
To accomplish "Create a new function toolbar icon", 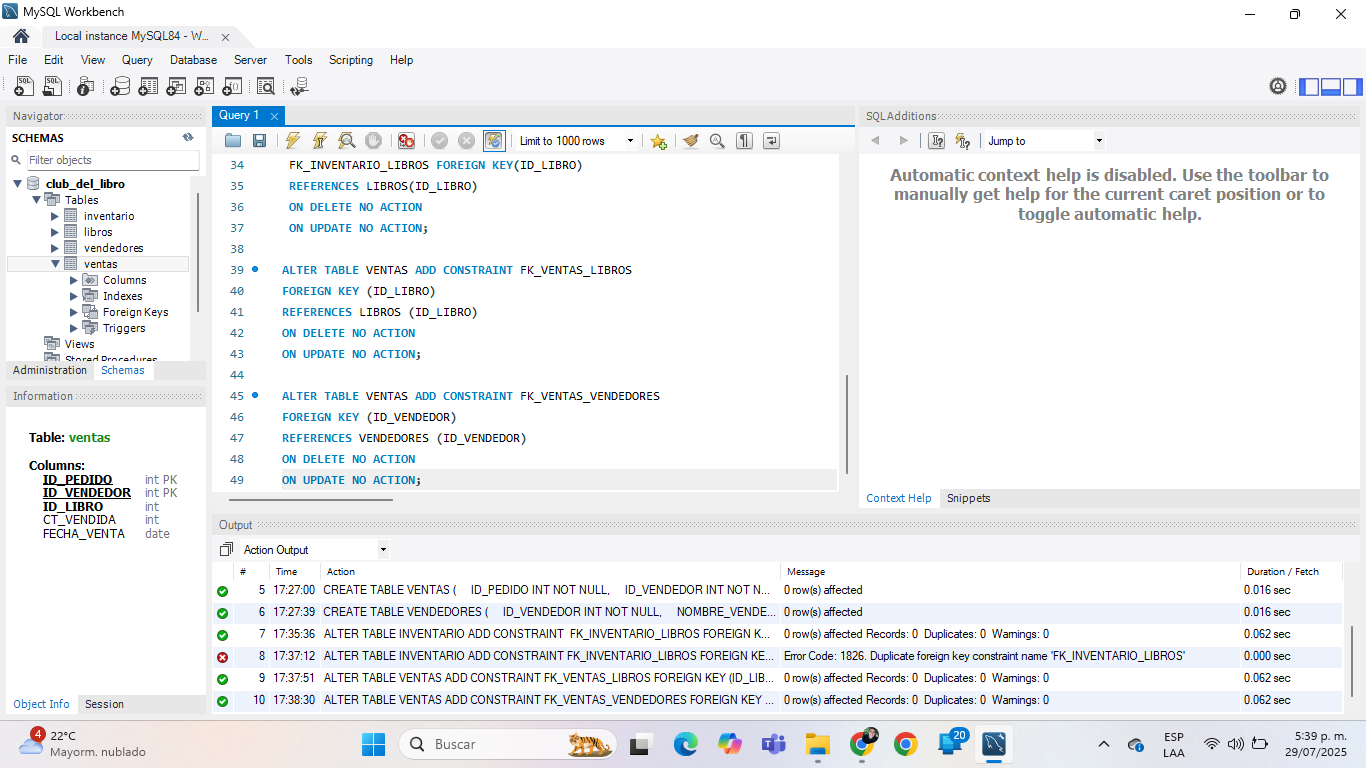I will coord(232,87).
